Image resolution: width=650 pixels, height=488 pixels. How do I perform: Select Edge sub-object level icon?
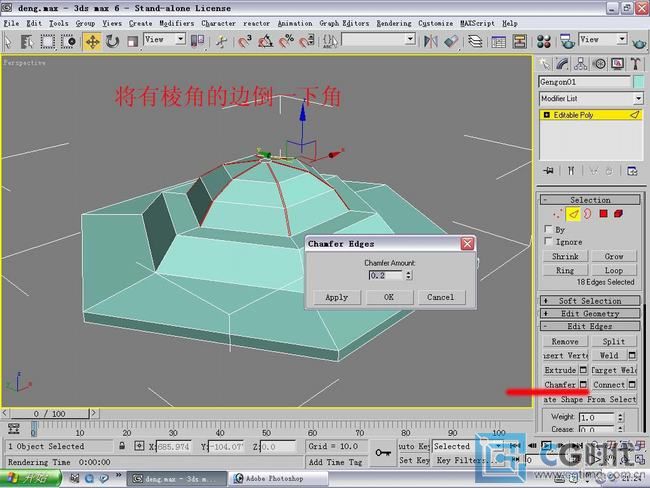click(573, 214)
